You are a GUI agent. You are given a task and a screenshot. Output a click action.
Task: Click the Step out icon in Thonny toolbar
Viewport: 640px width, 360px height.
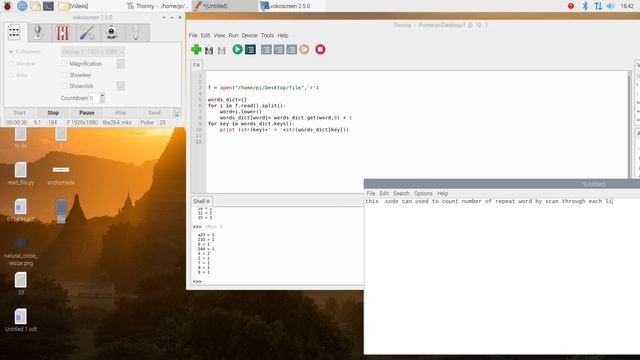[x=291, y=49]
